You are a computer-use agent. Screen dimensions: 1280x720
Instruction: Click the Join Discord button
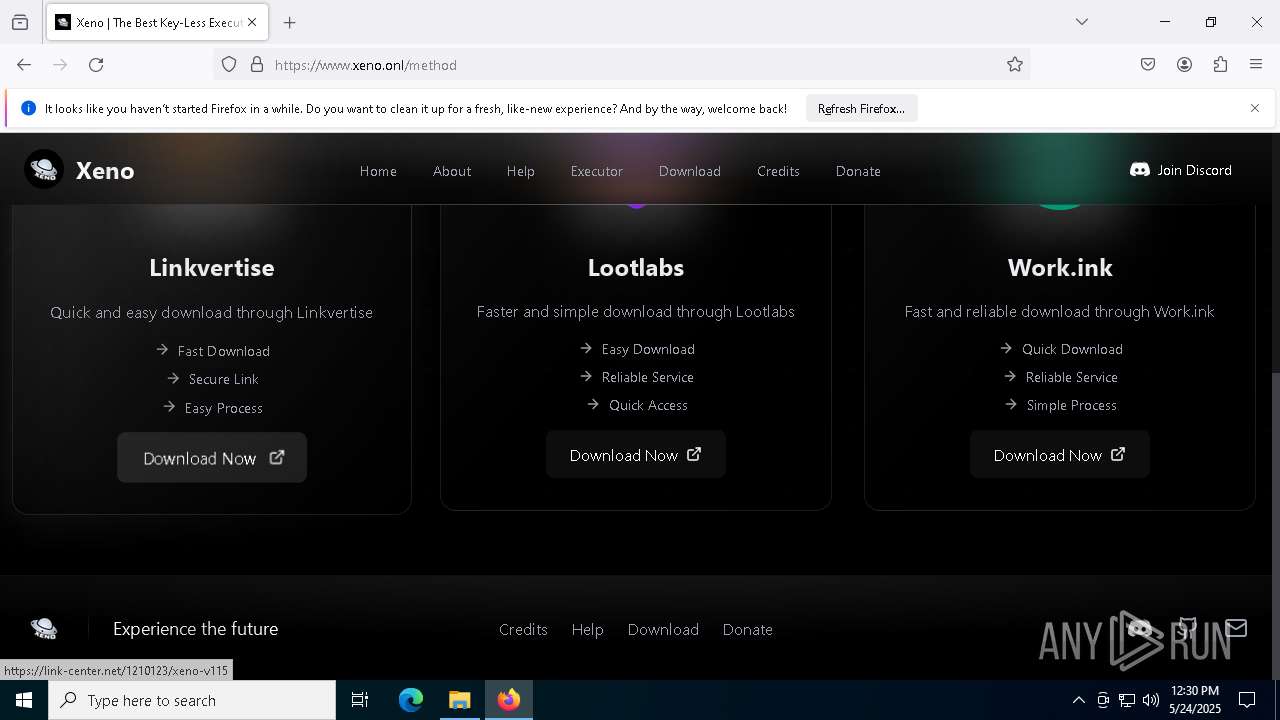[1181, 170]
